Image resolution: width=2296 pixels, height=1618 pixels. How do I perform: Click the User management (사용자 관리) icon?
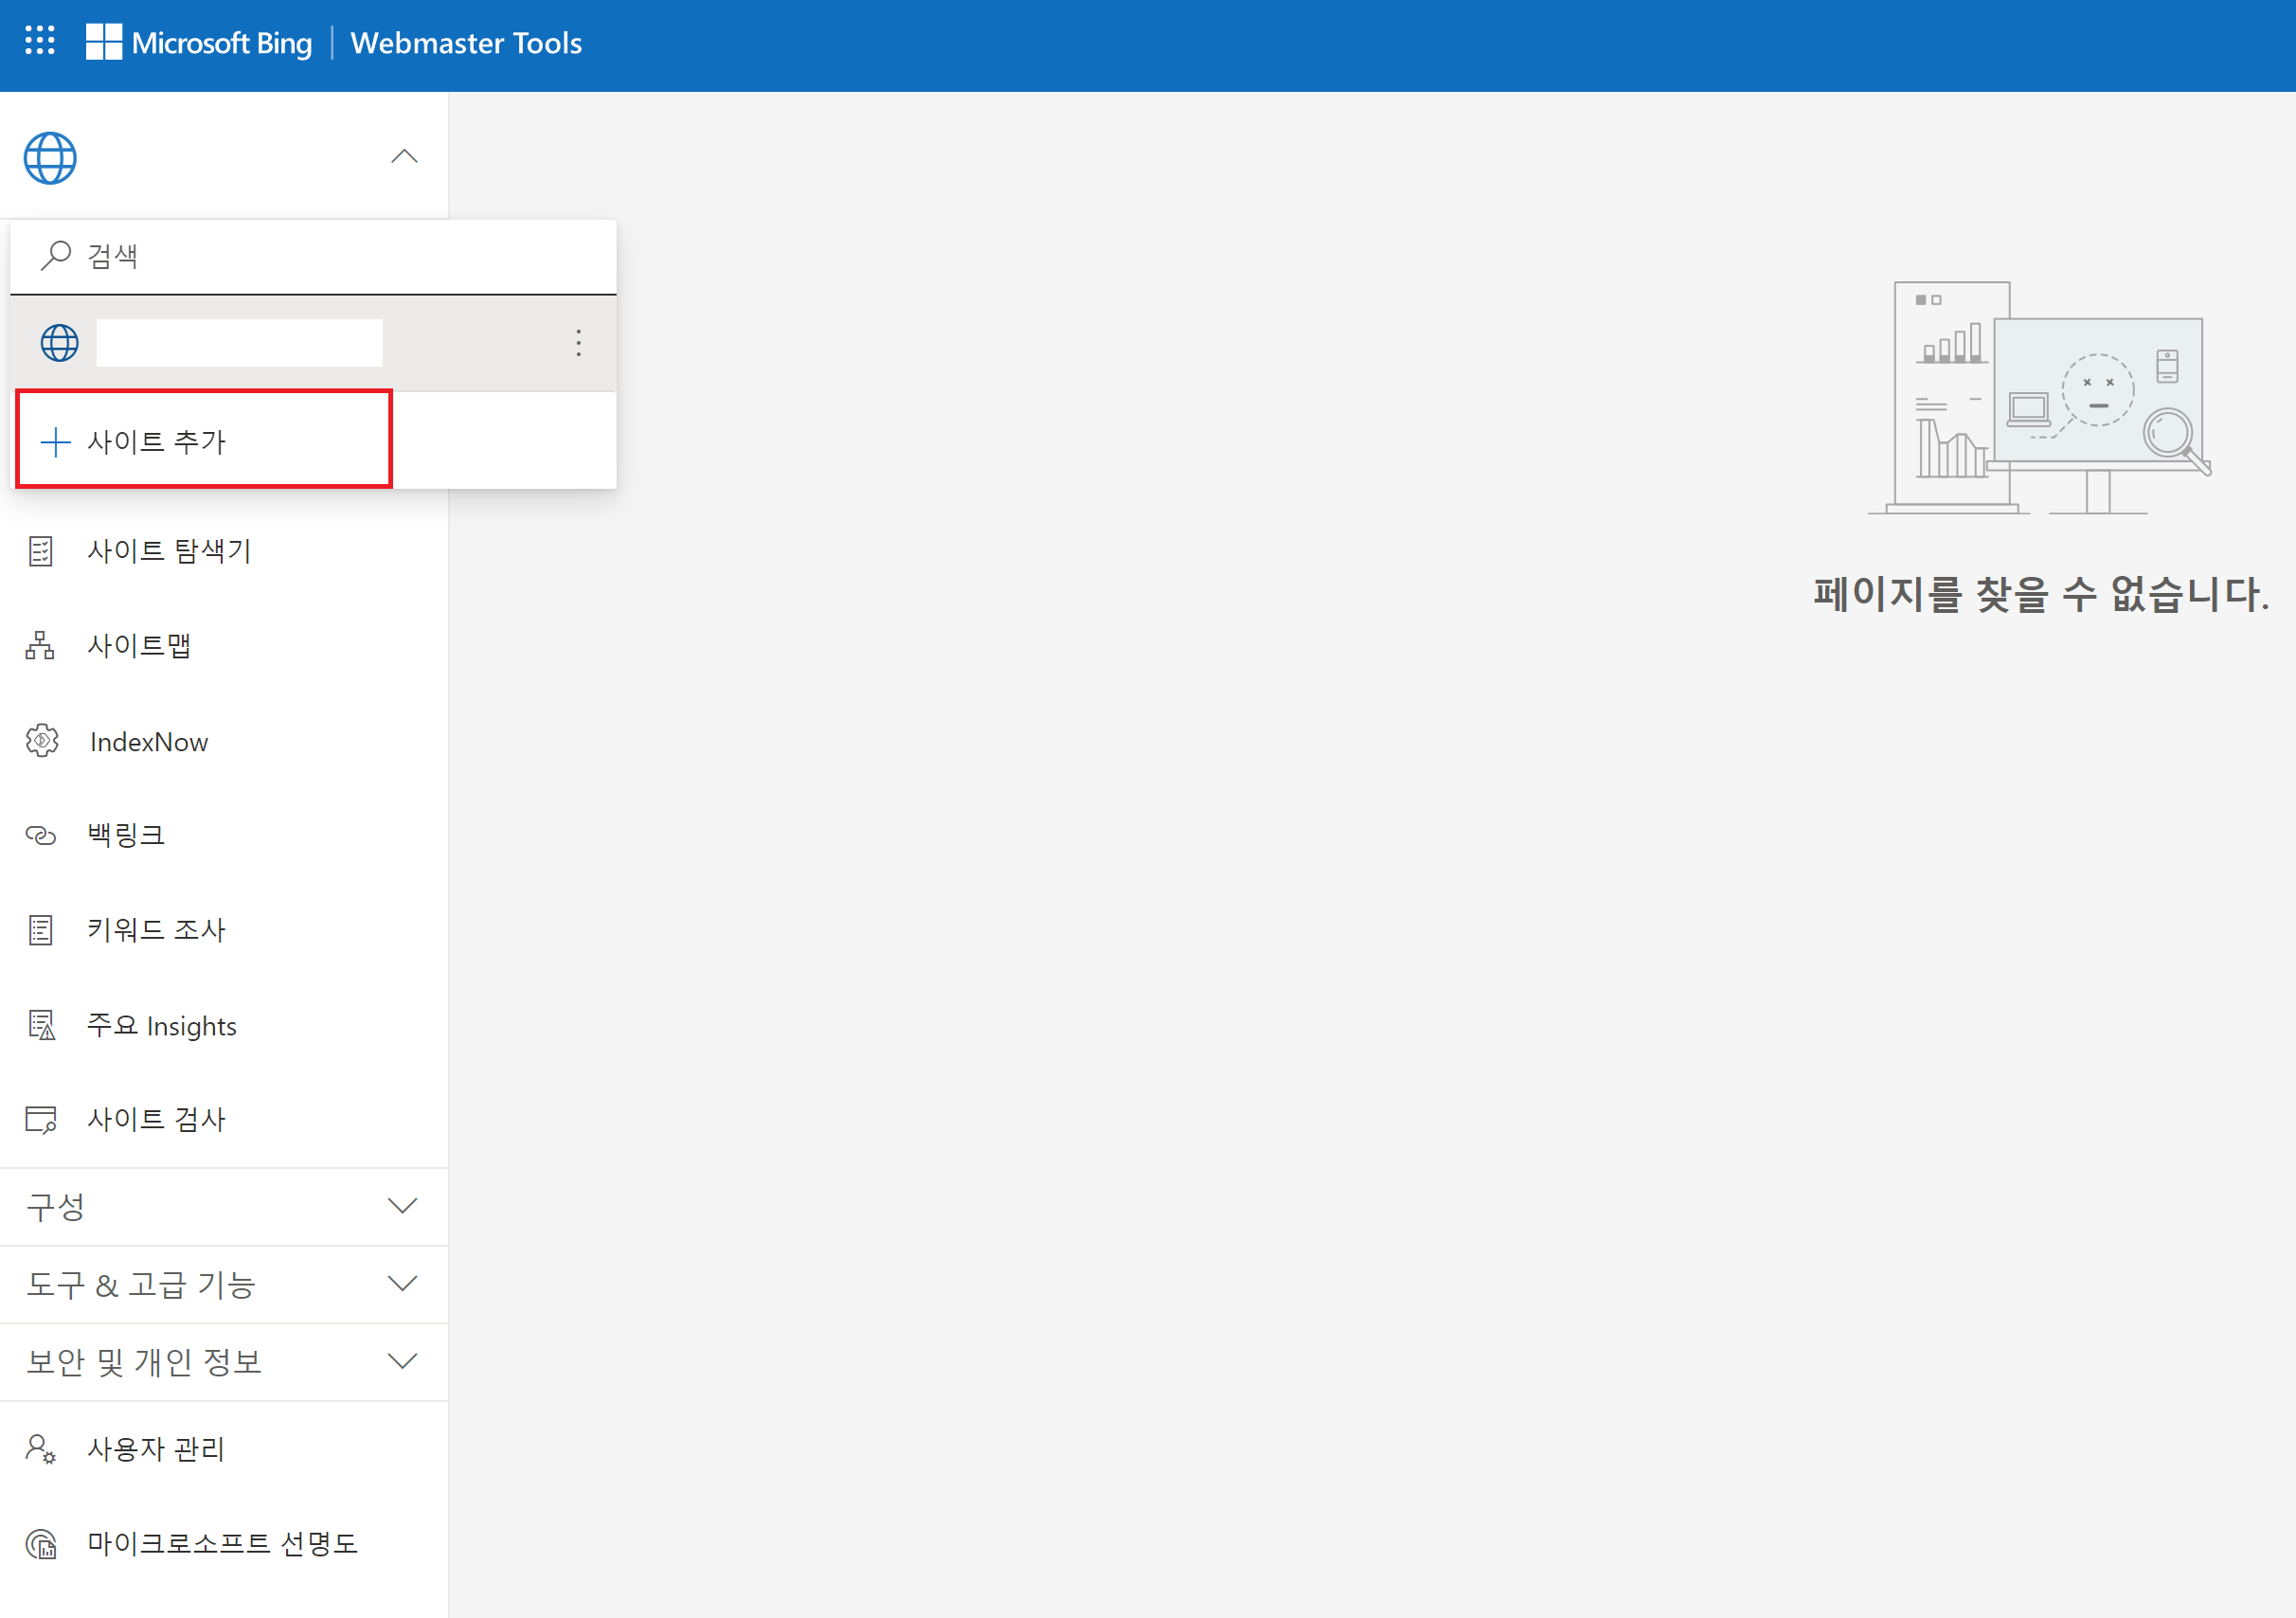41,1449
